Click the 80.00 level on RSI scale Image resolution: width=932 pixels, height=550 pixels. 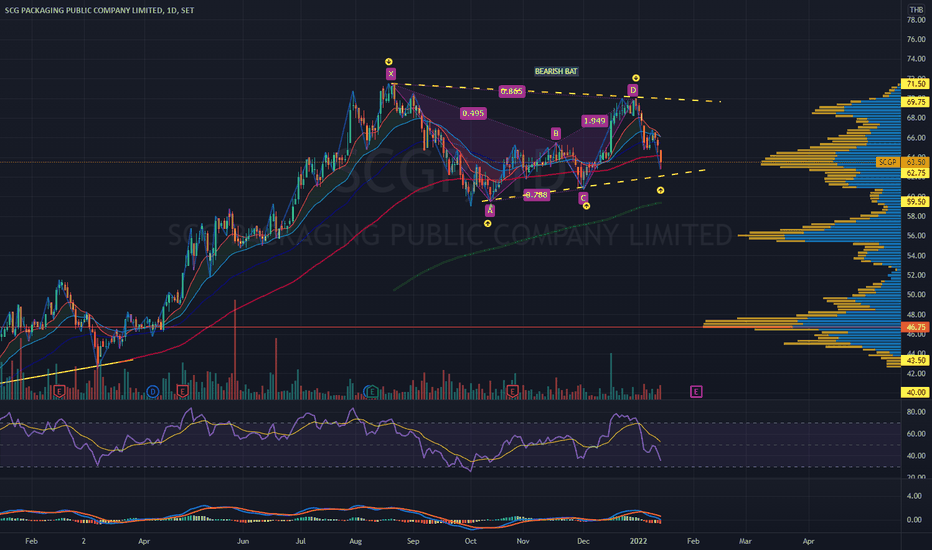916,411
